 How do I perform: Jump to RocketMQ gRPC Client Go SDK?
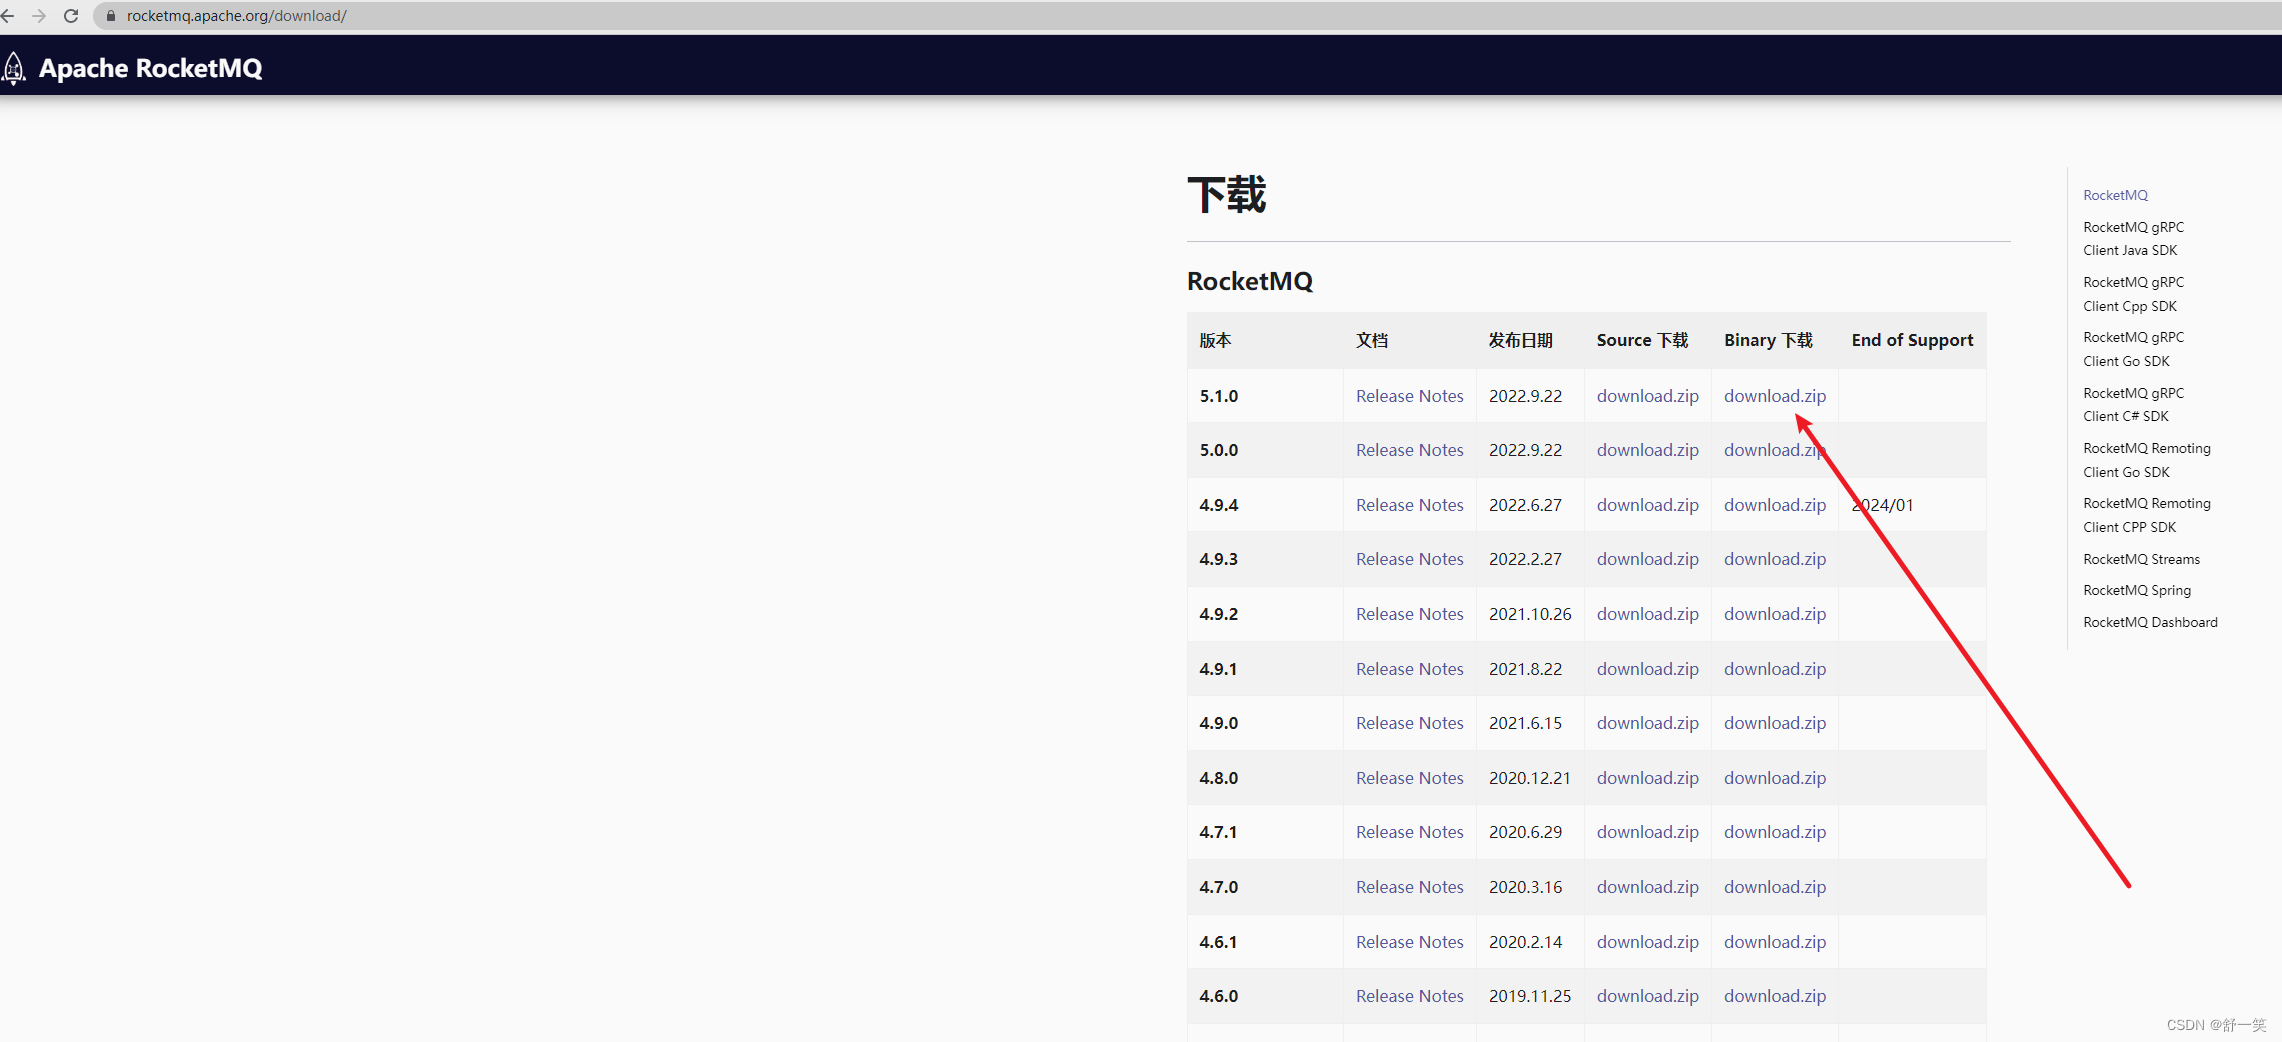pos(2133,349)
